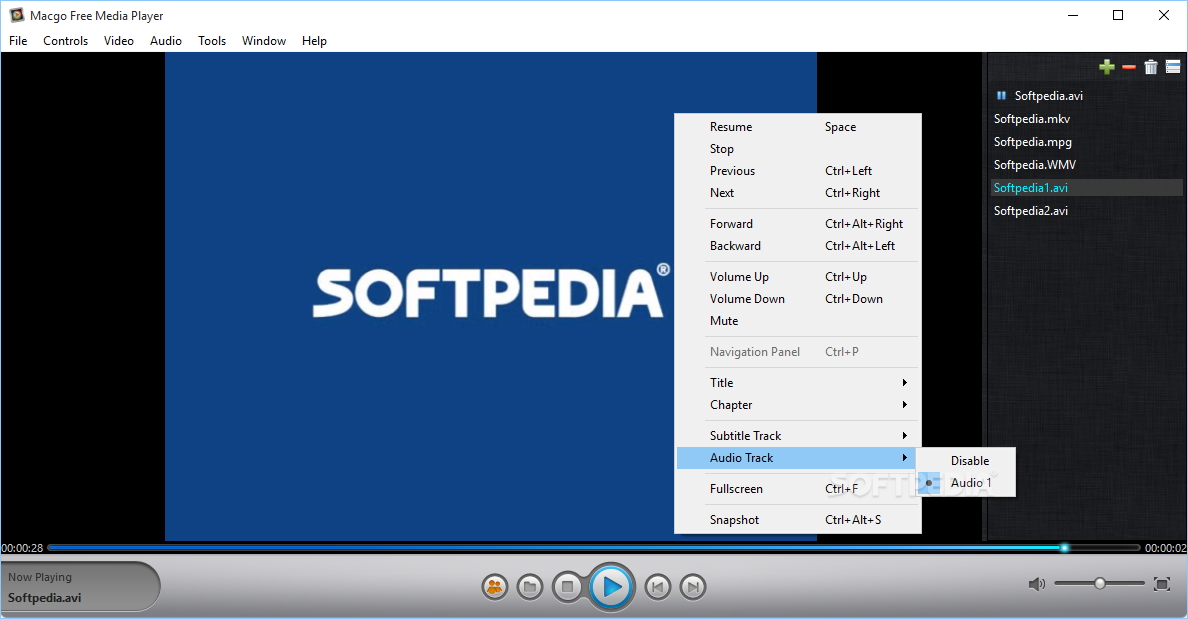Take a Snapshot via context menu

(798, 520)
